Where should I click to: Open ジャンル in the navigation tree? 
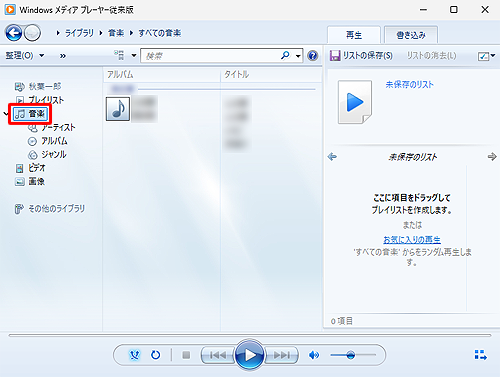47,154
